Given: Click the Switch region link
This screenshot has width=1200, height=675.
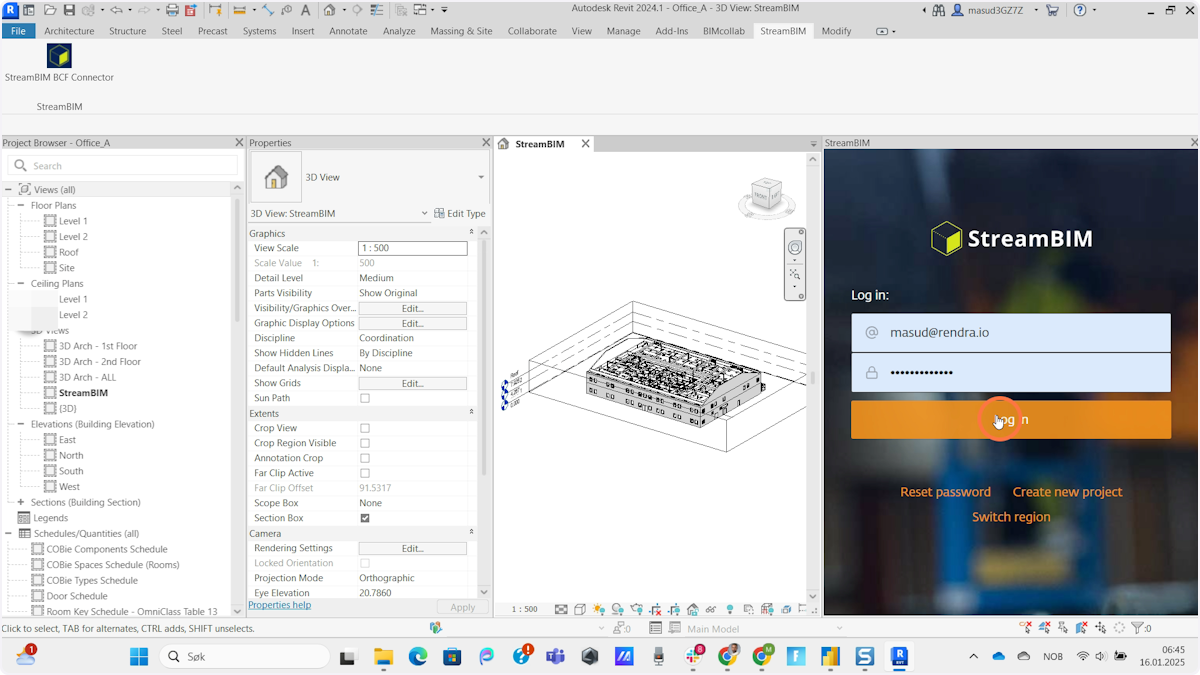Looking at the screenshot, I should [x=1011, y=517].
